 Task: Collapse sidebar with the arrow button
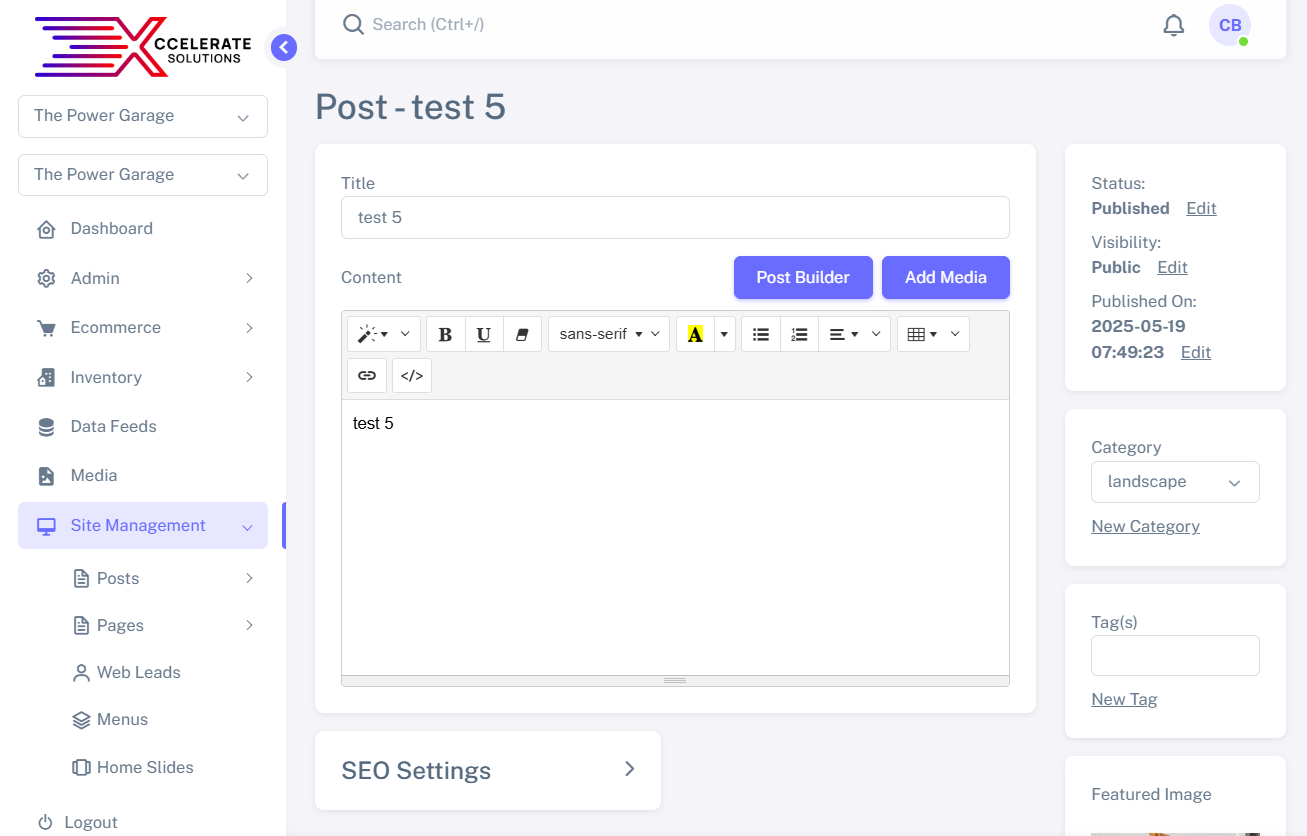coord(284,47)
